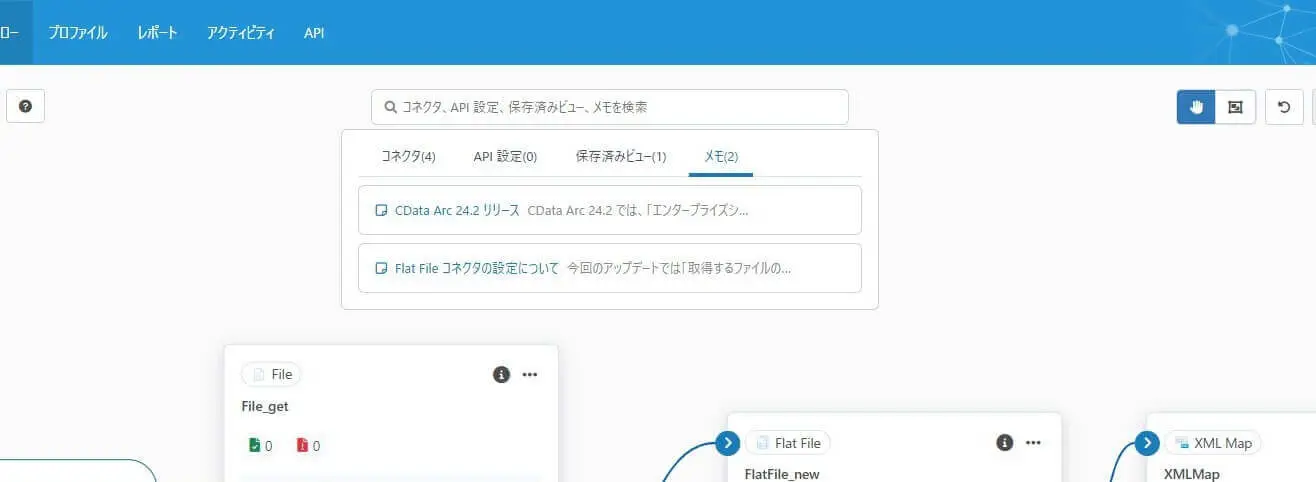Image resolution: width=1316 pixels, height=482 pixels.
Task: Open the three-dot menu on File_get
Action: click(530, 375)
